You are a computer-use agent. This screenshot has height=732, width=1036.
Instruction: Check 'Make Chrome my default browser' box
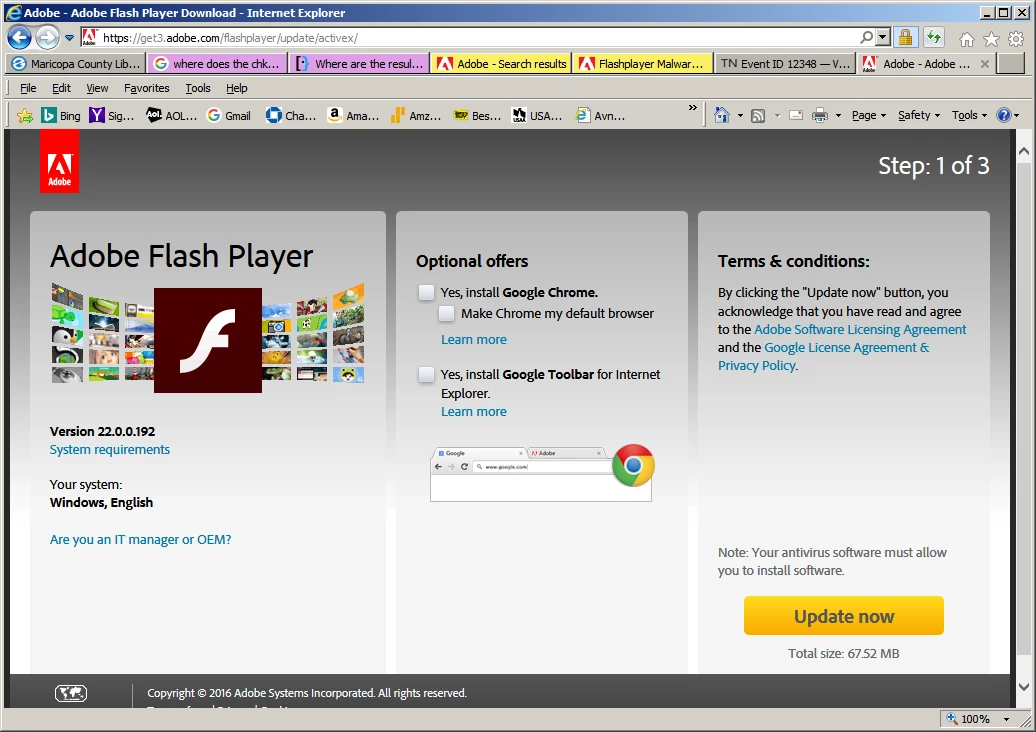click(x=447, y=314)
